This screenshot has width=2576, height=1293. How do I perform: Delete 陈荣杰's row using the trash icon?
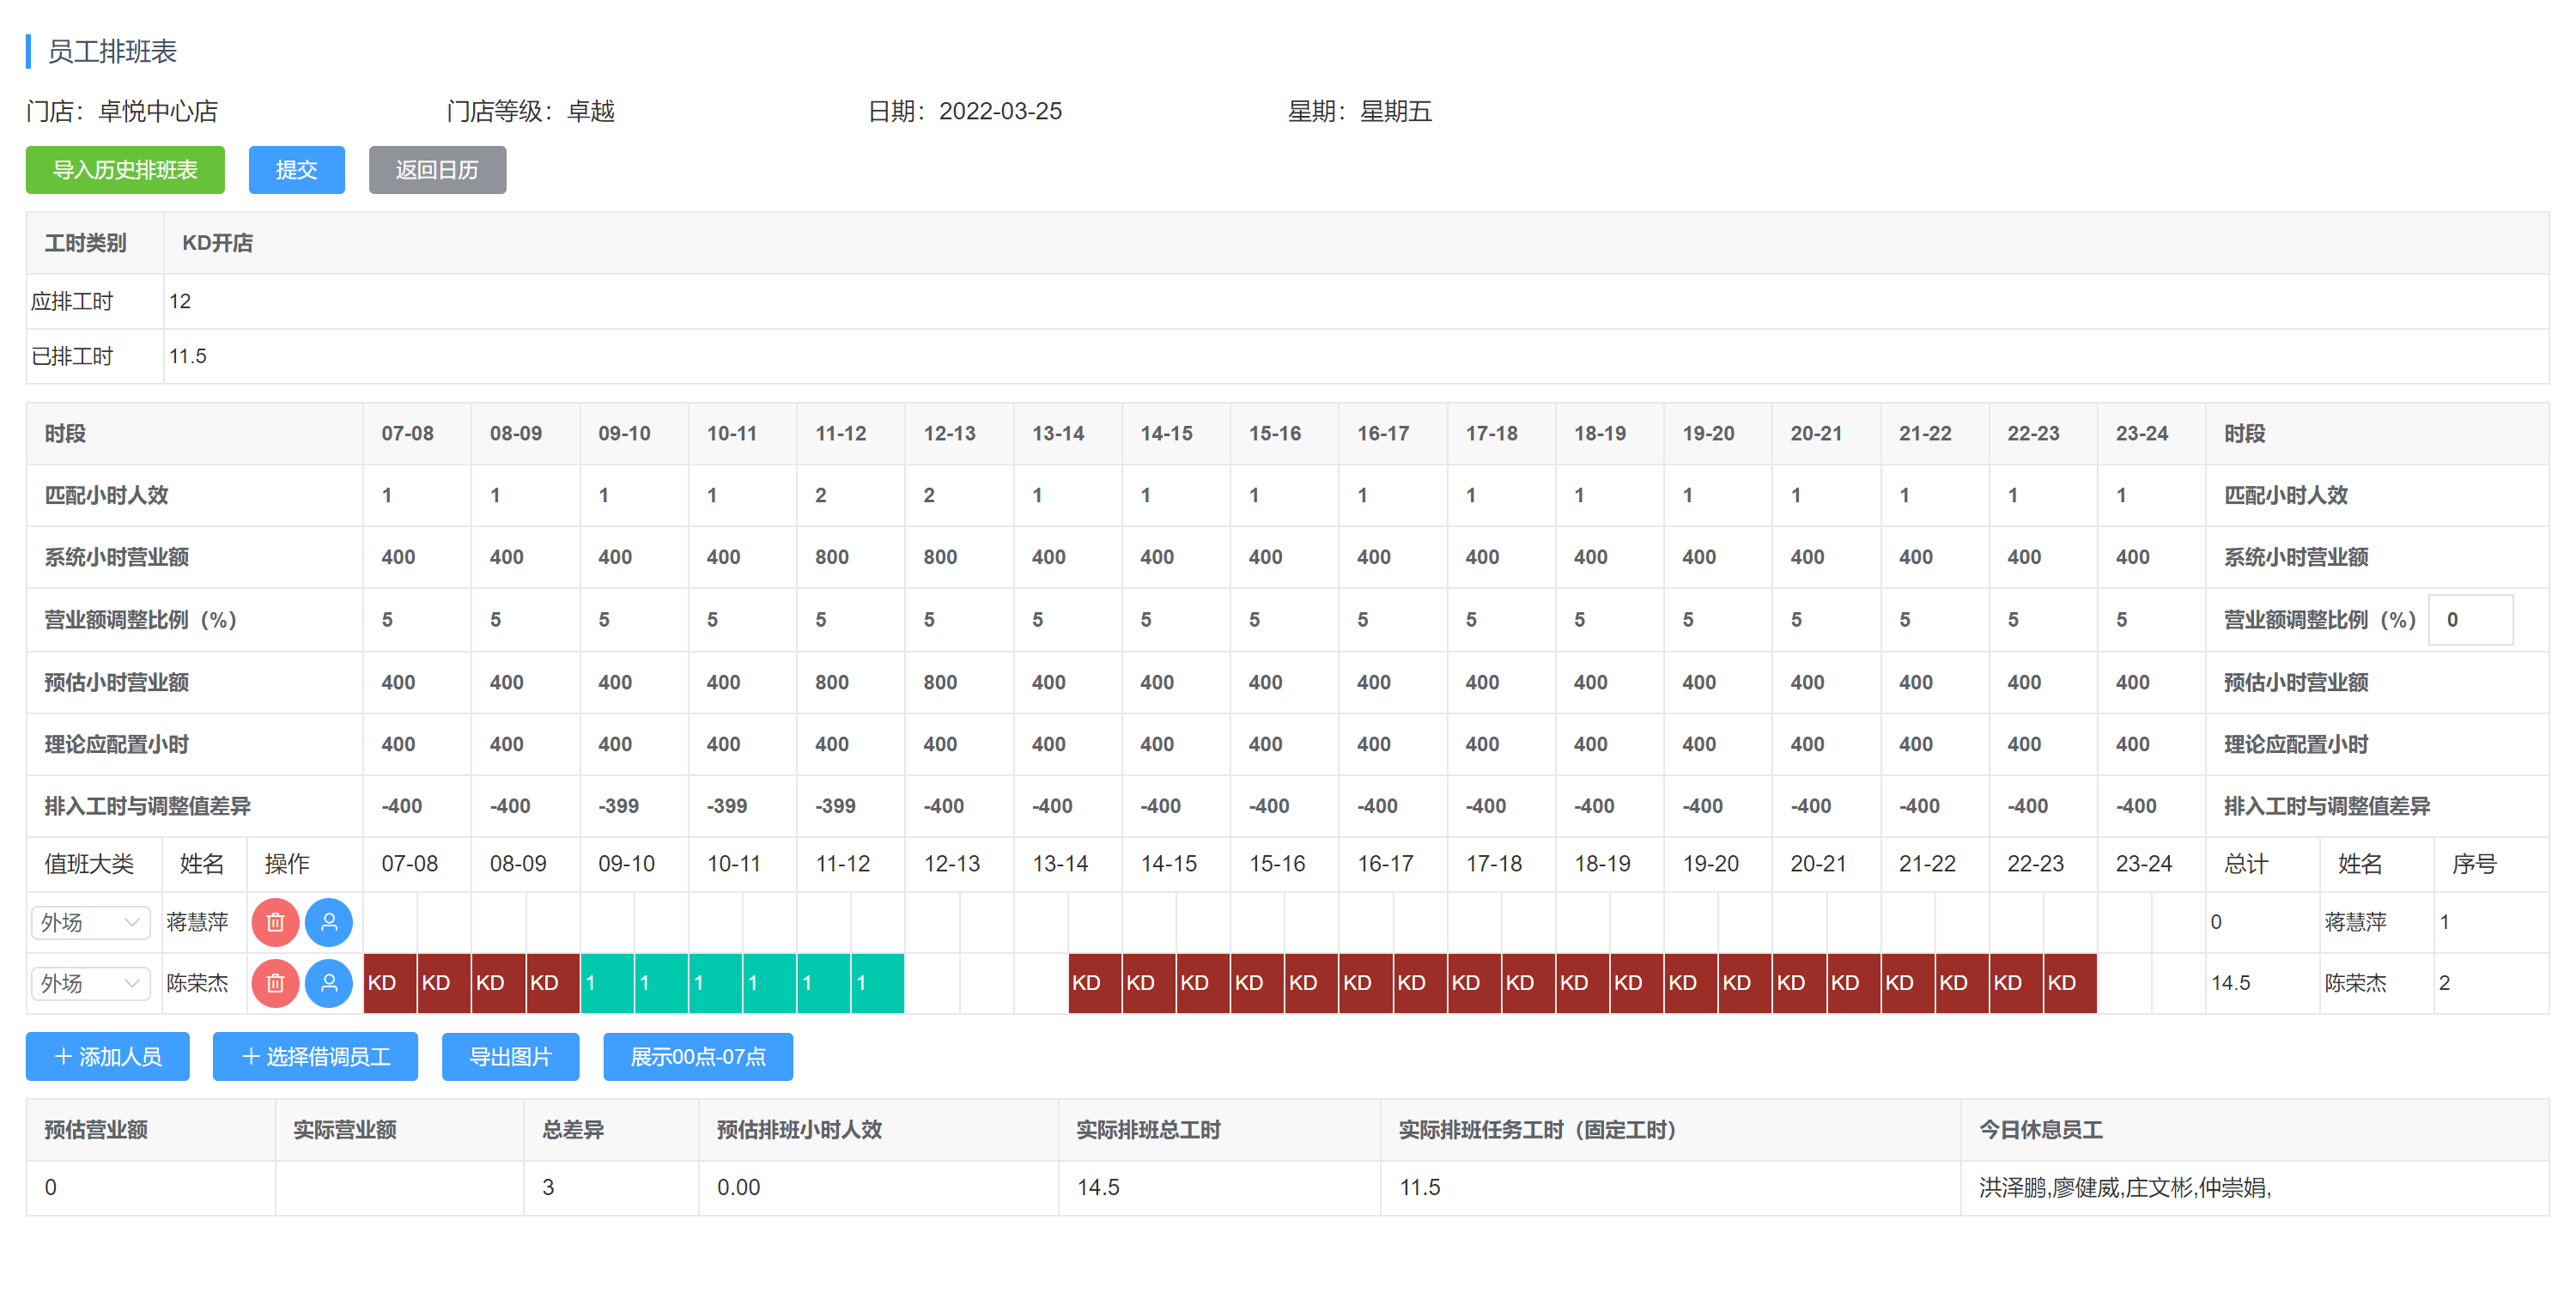coord(275,983)
